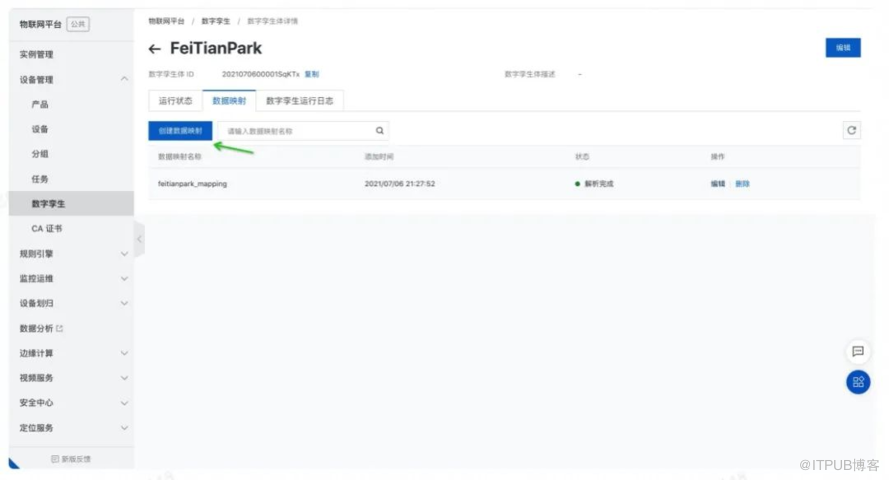Screen dimensions: 889x480
Task: Expand the 定位服务 menu chevron
Action: 124,428
